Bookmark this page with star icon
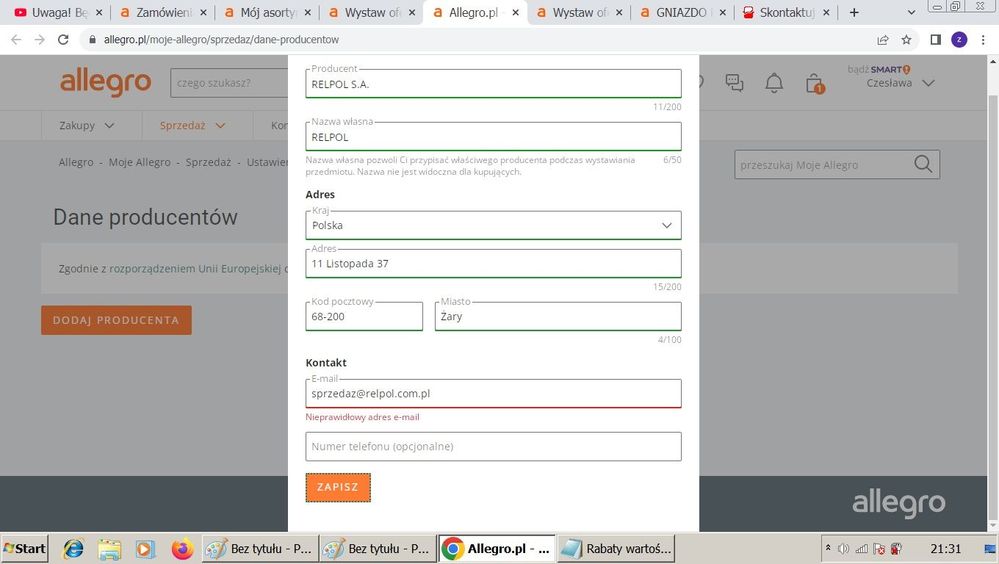Screen dimensions: 999x564 click(906, 40)
